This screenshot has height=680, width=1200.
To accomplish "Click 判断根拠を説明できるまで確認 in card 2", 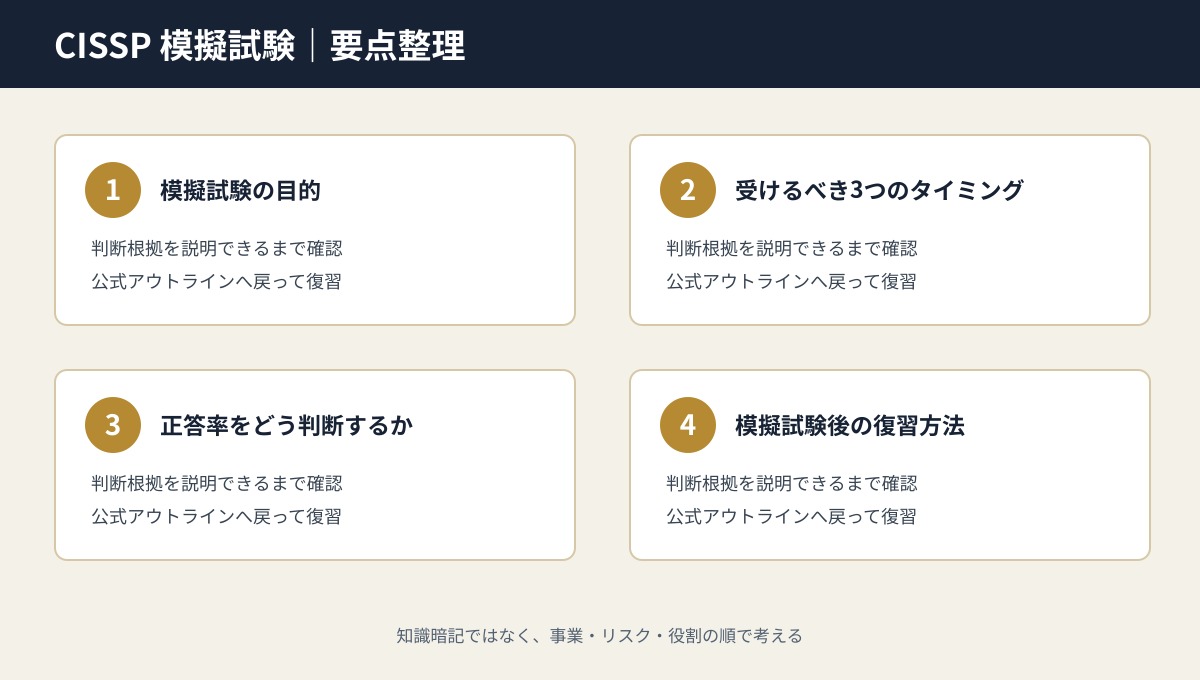I will pyautogui.click(x=792, y=248).
